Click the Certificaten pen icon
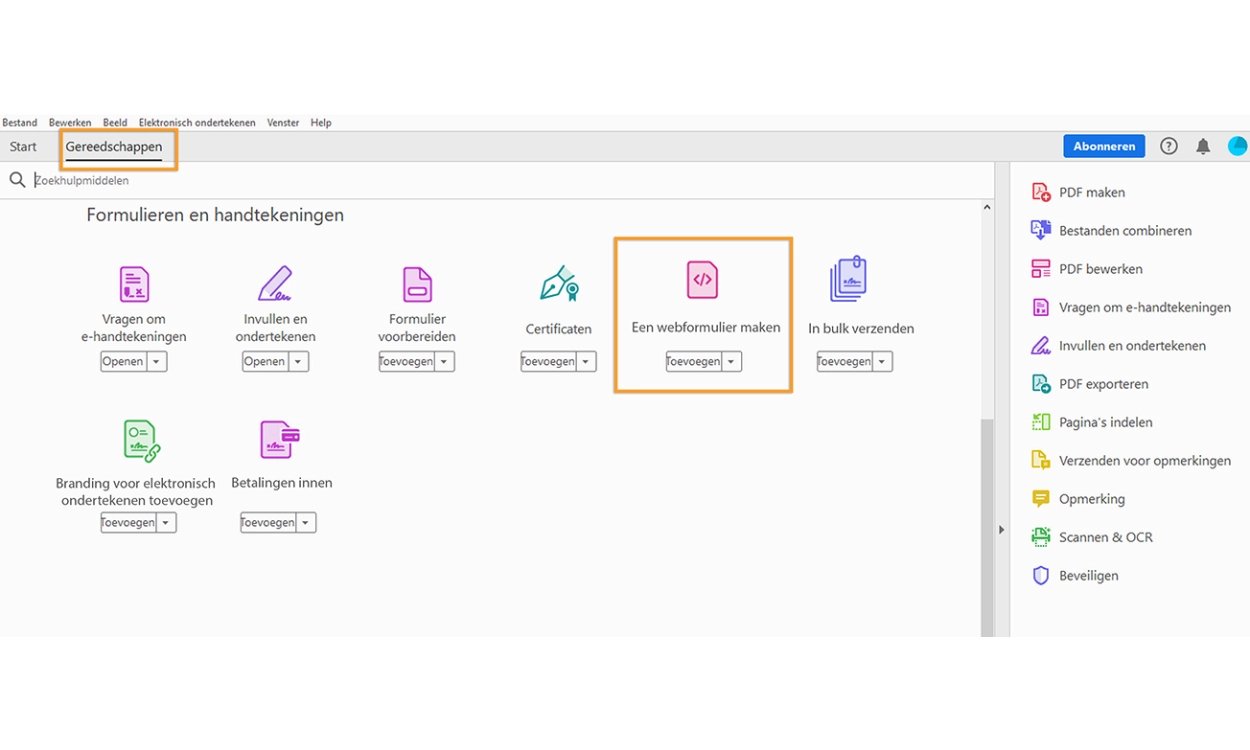The image size is (1250, 750). pos(559,284)
